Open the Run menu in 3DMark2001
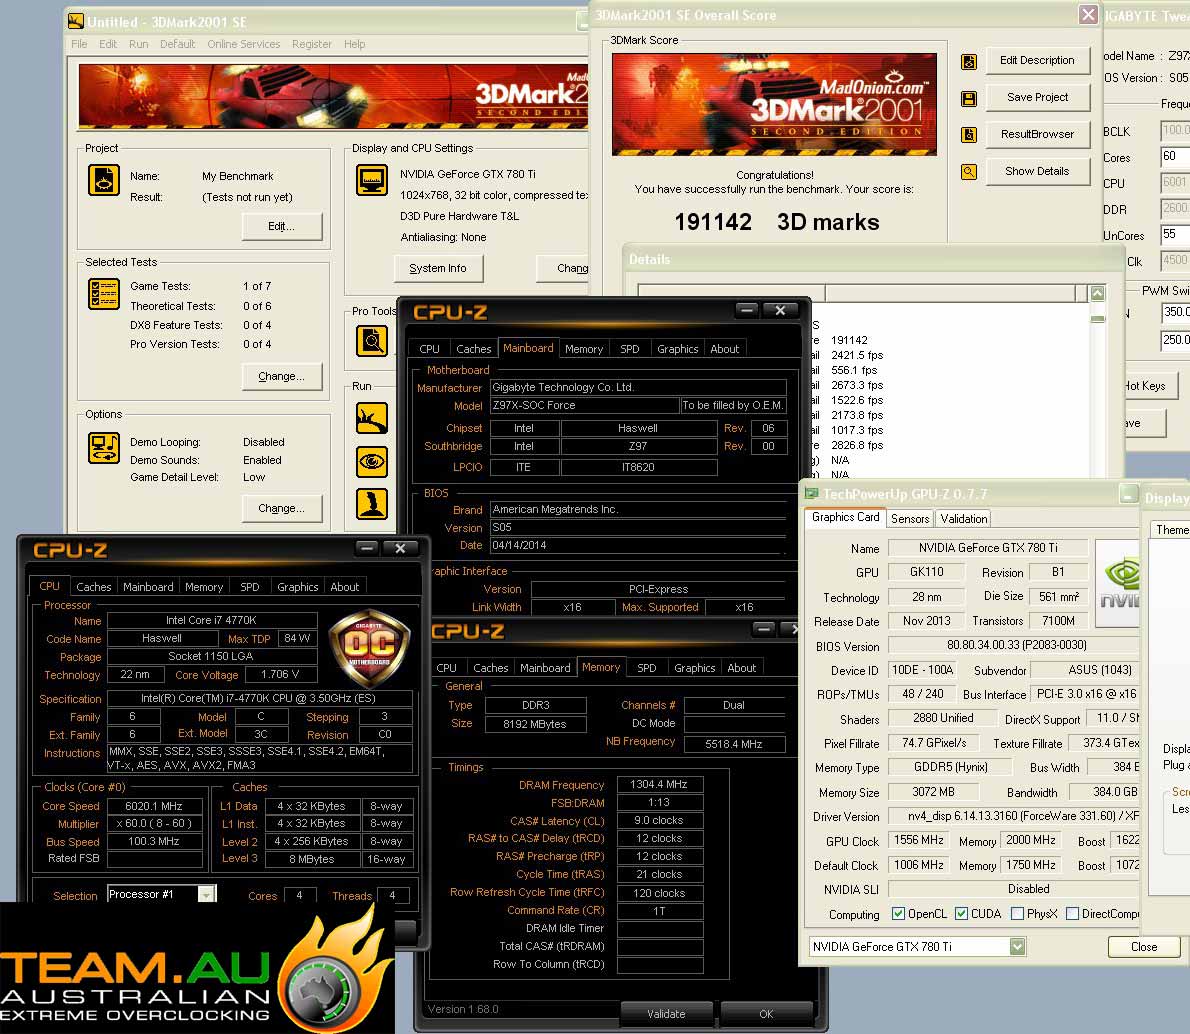1190x1034 pixels. coord(139,44)
